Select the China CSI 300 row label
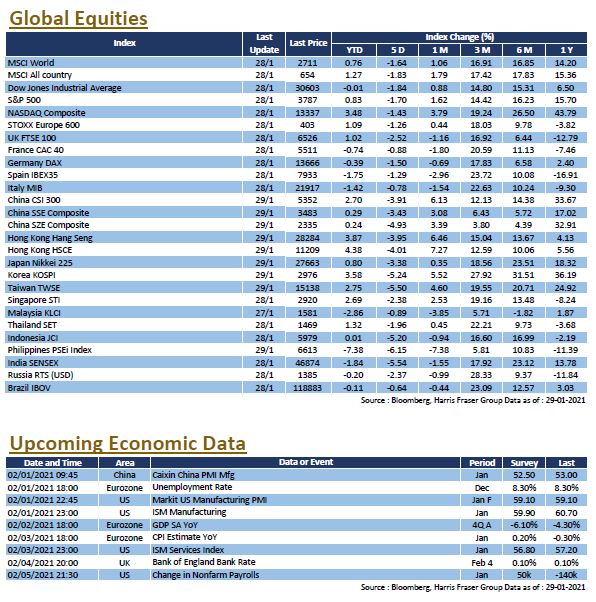The height and width of the screenshot is (602, 596). click(x=34, y=200)
